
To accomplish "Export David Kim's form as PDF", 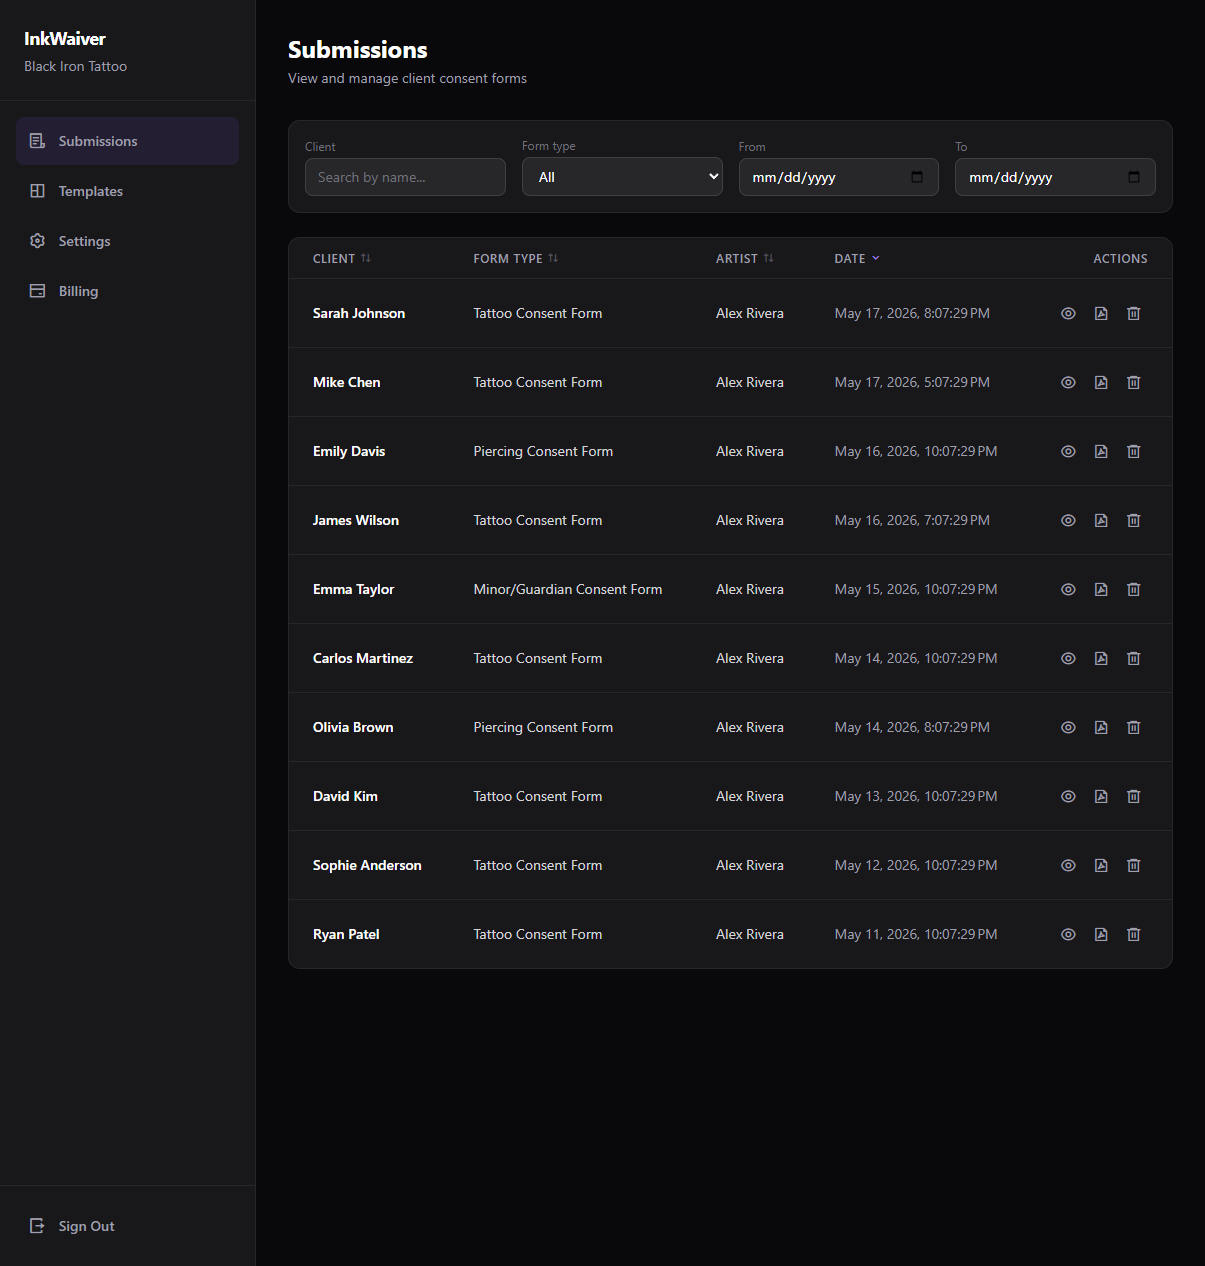I will click(1101, 796).
